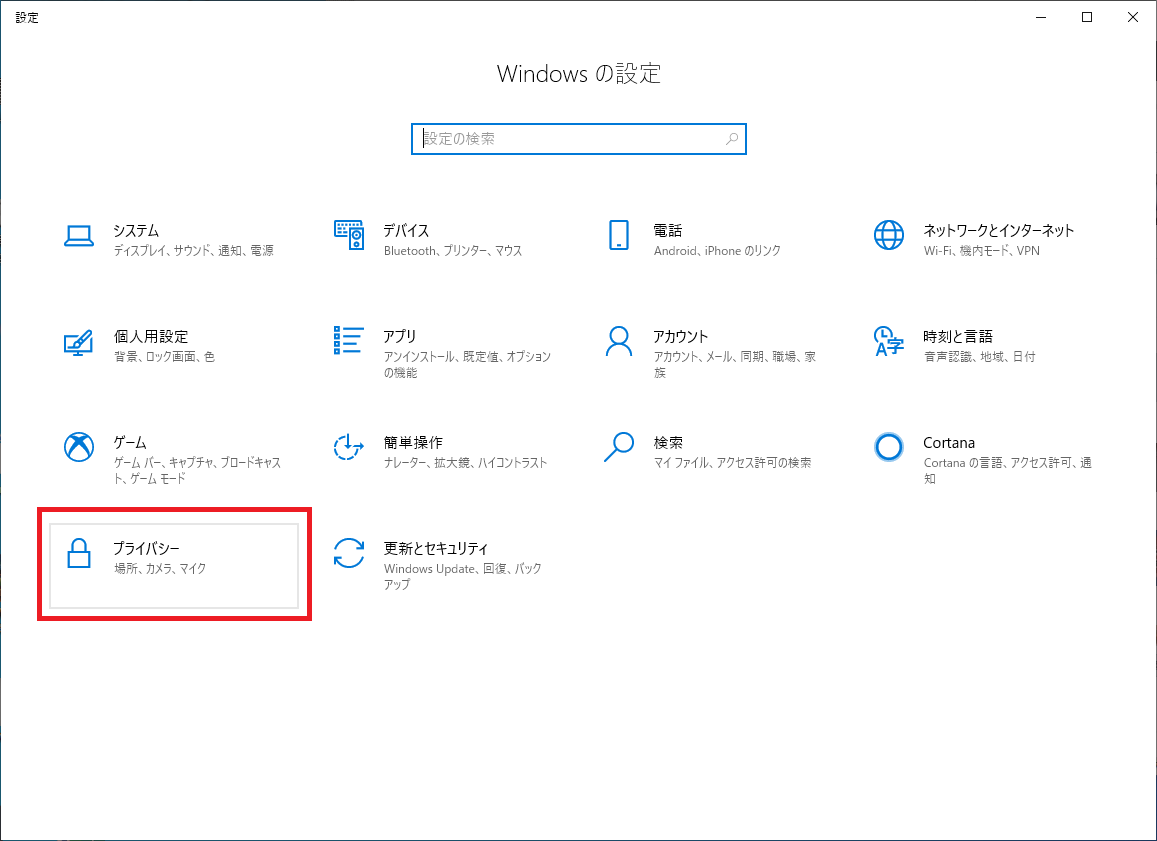Click 'Windows Update、回復、バックアップ' description
The width and height of the screenshot is (1157, 841).
(x=463, y=576)
